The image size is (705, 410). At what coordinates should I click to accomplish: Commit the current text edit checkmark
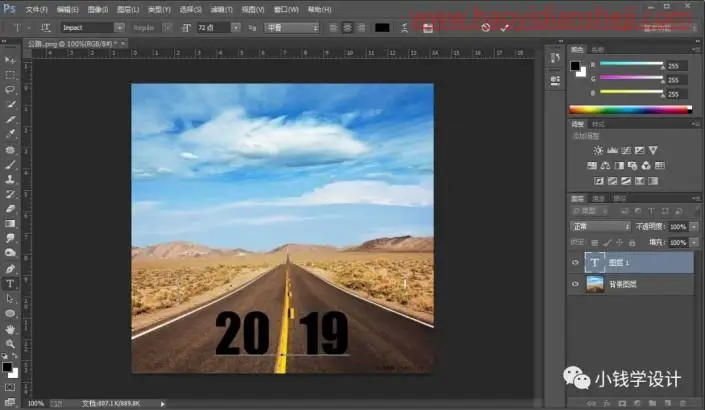click(x=504, y=28)
